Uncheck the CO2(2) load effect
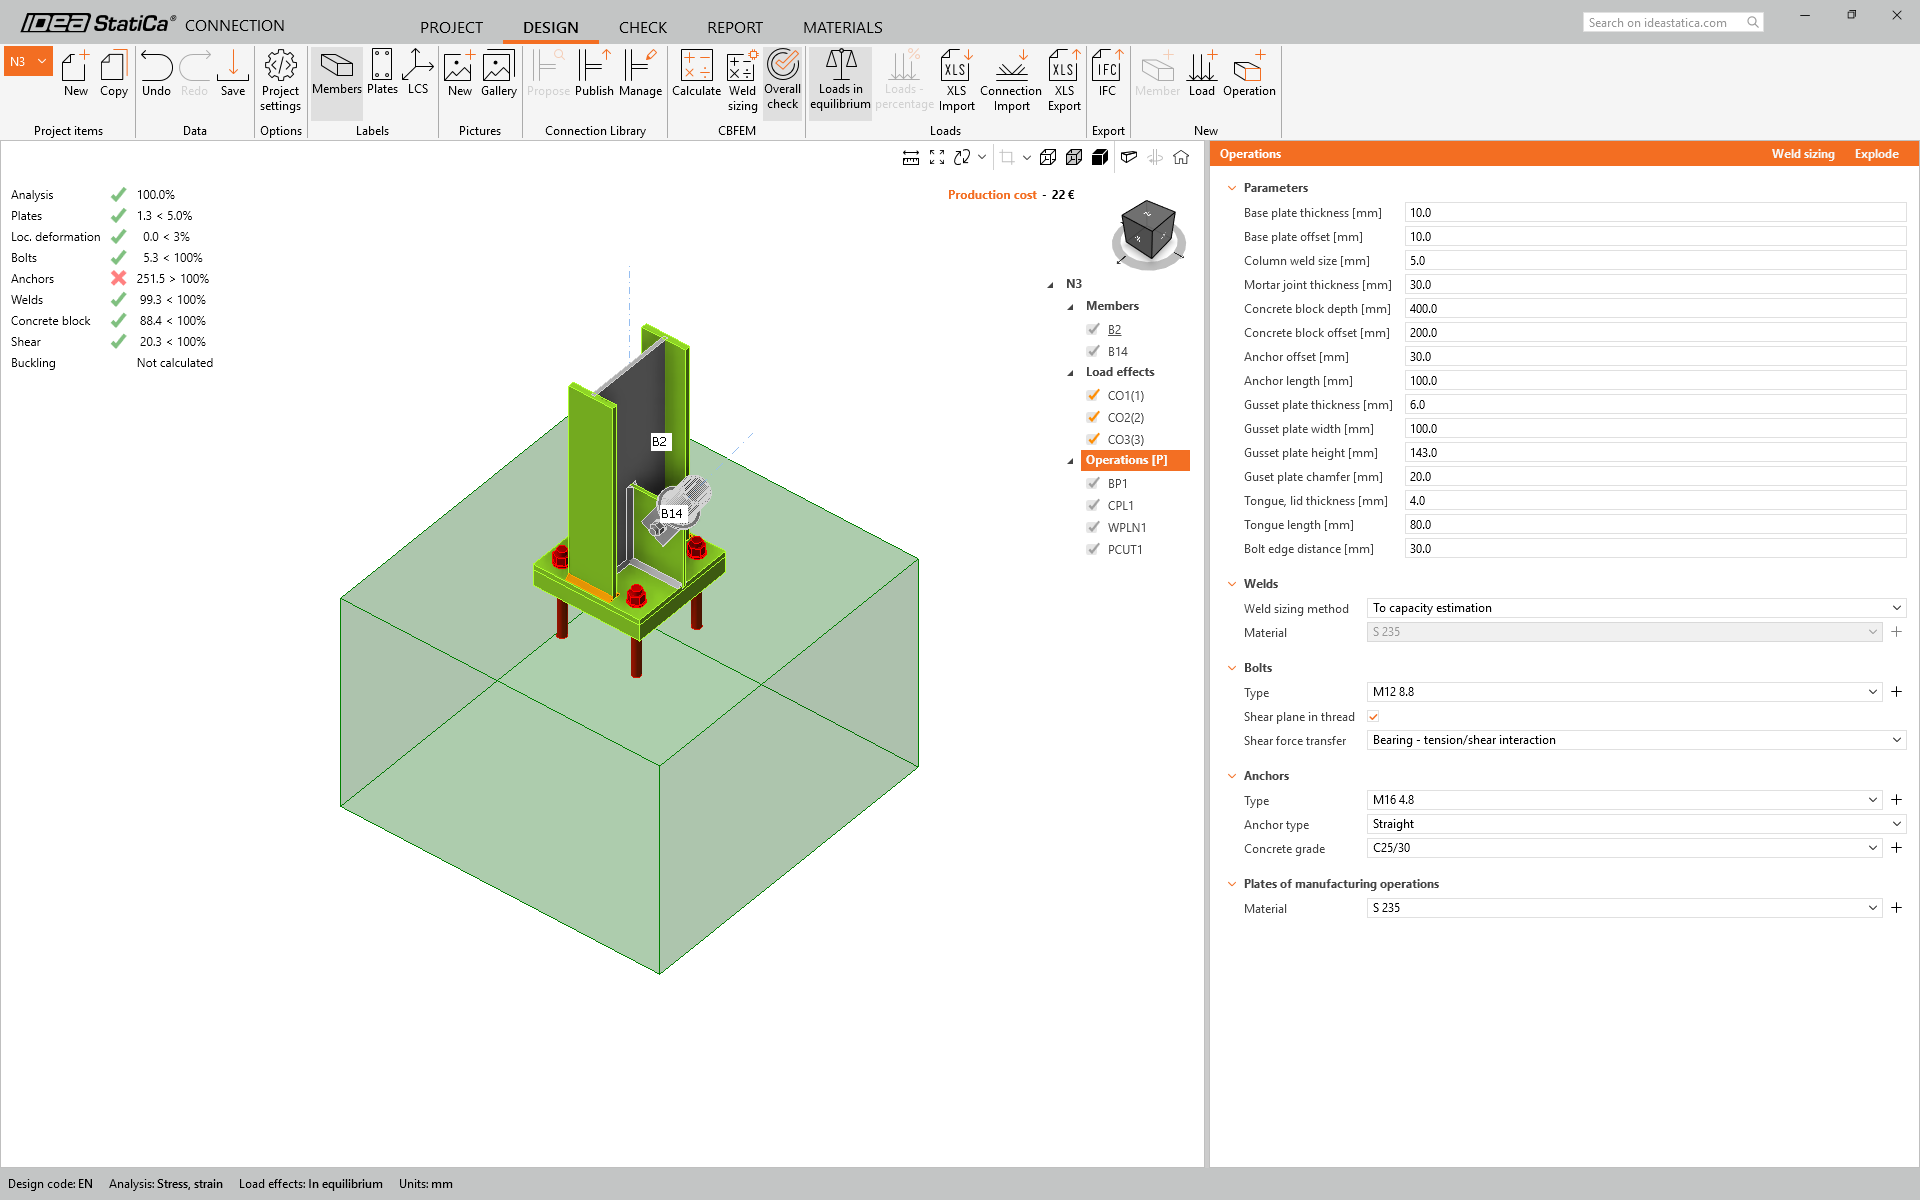 pos(1093,417)
